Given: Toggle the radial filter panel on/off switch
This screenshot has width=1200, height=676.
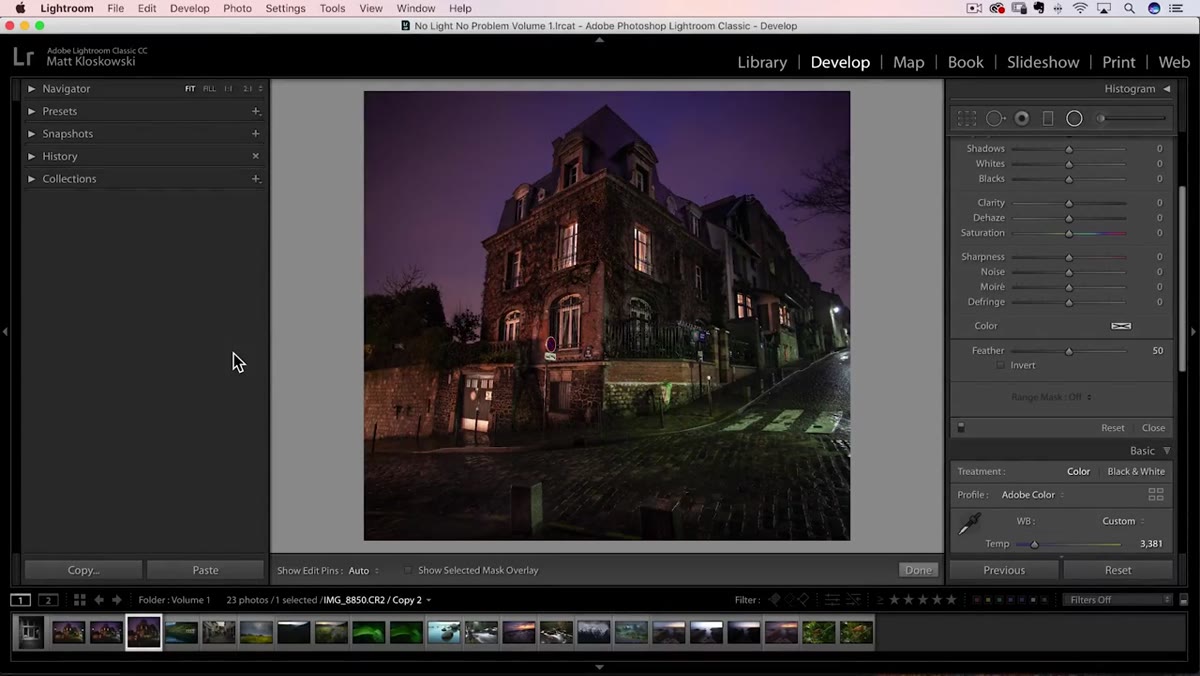Looking at the screenshot, I should point(961,427).
